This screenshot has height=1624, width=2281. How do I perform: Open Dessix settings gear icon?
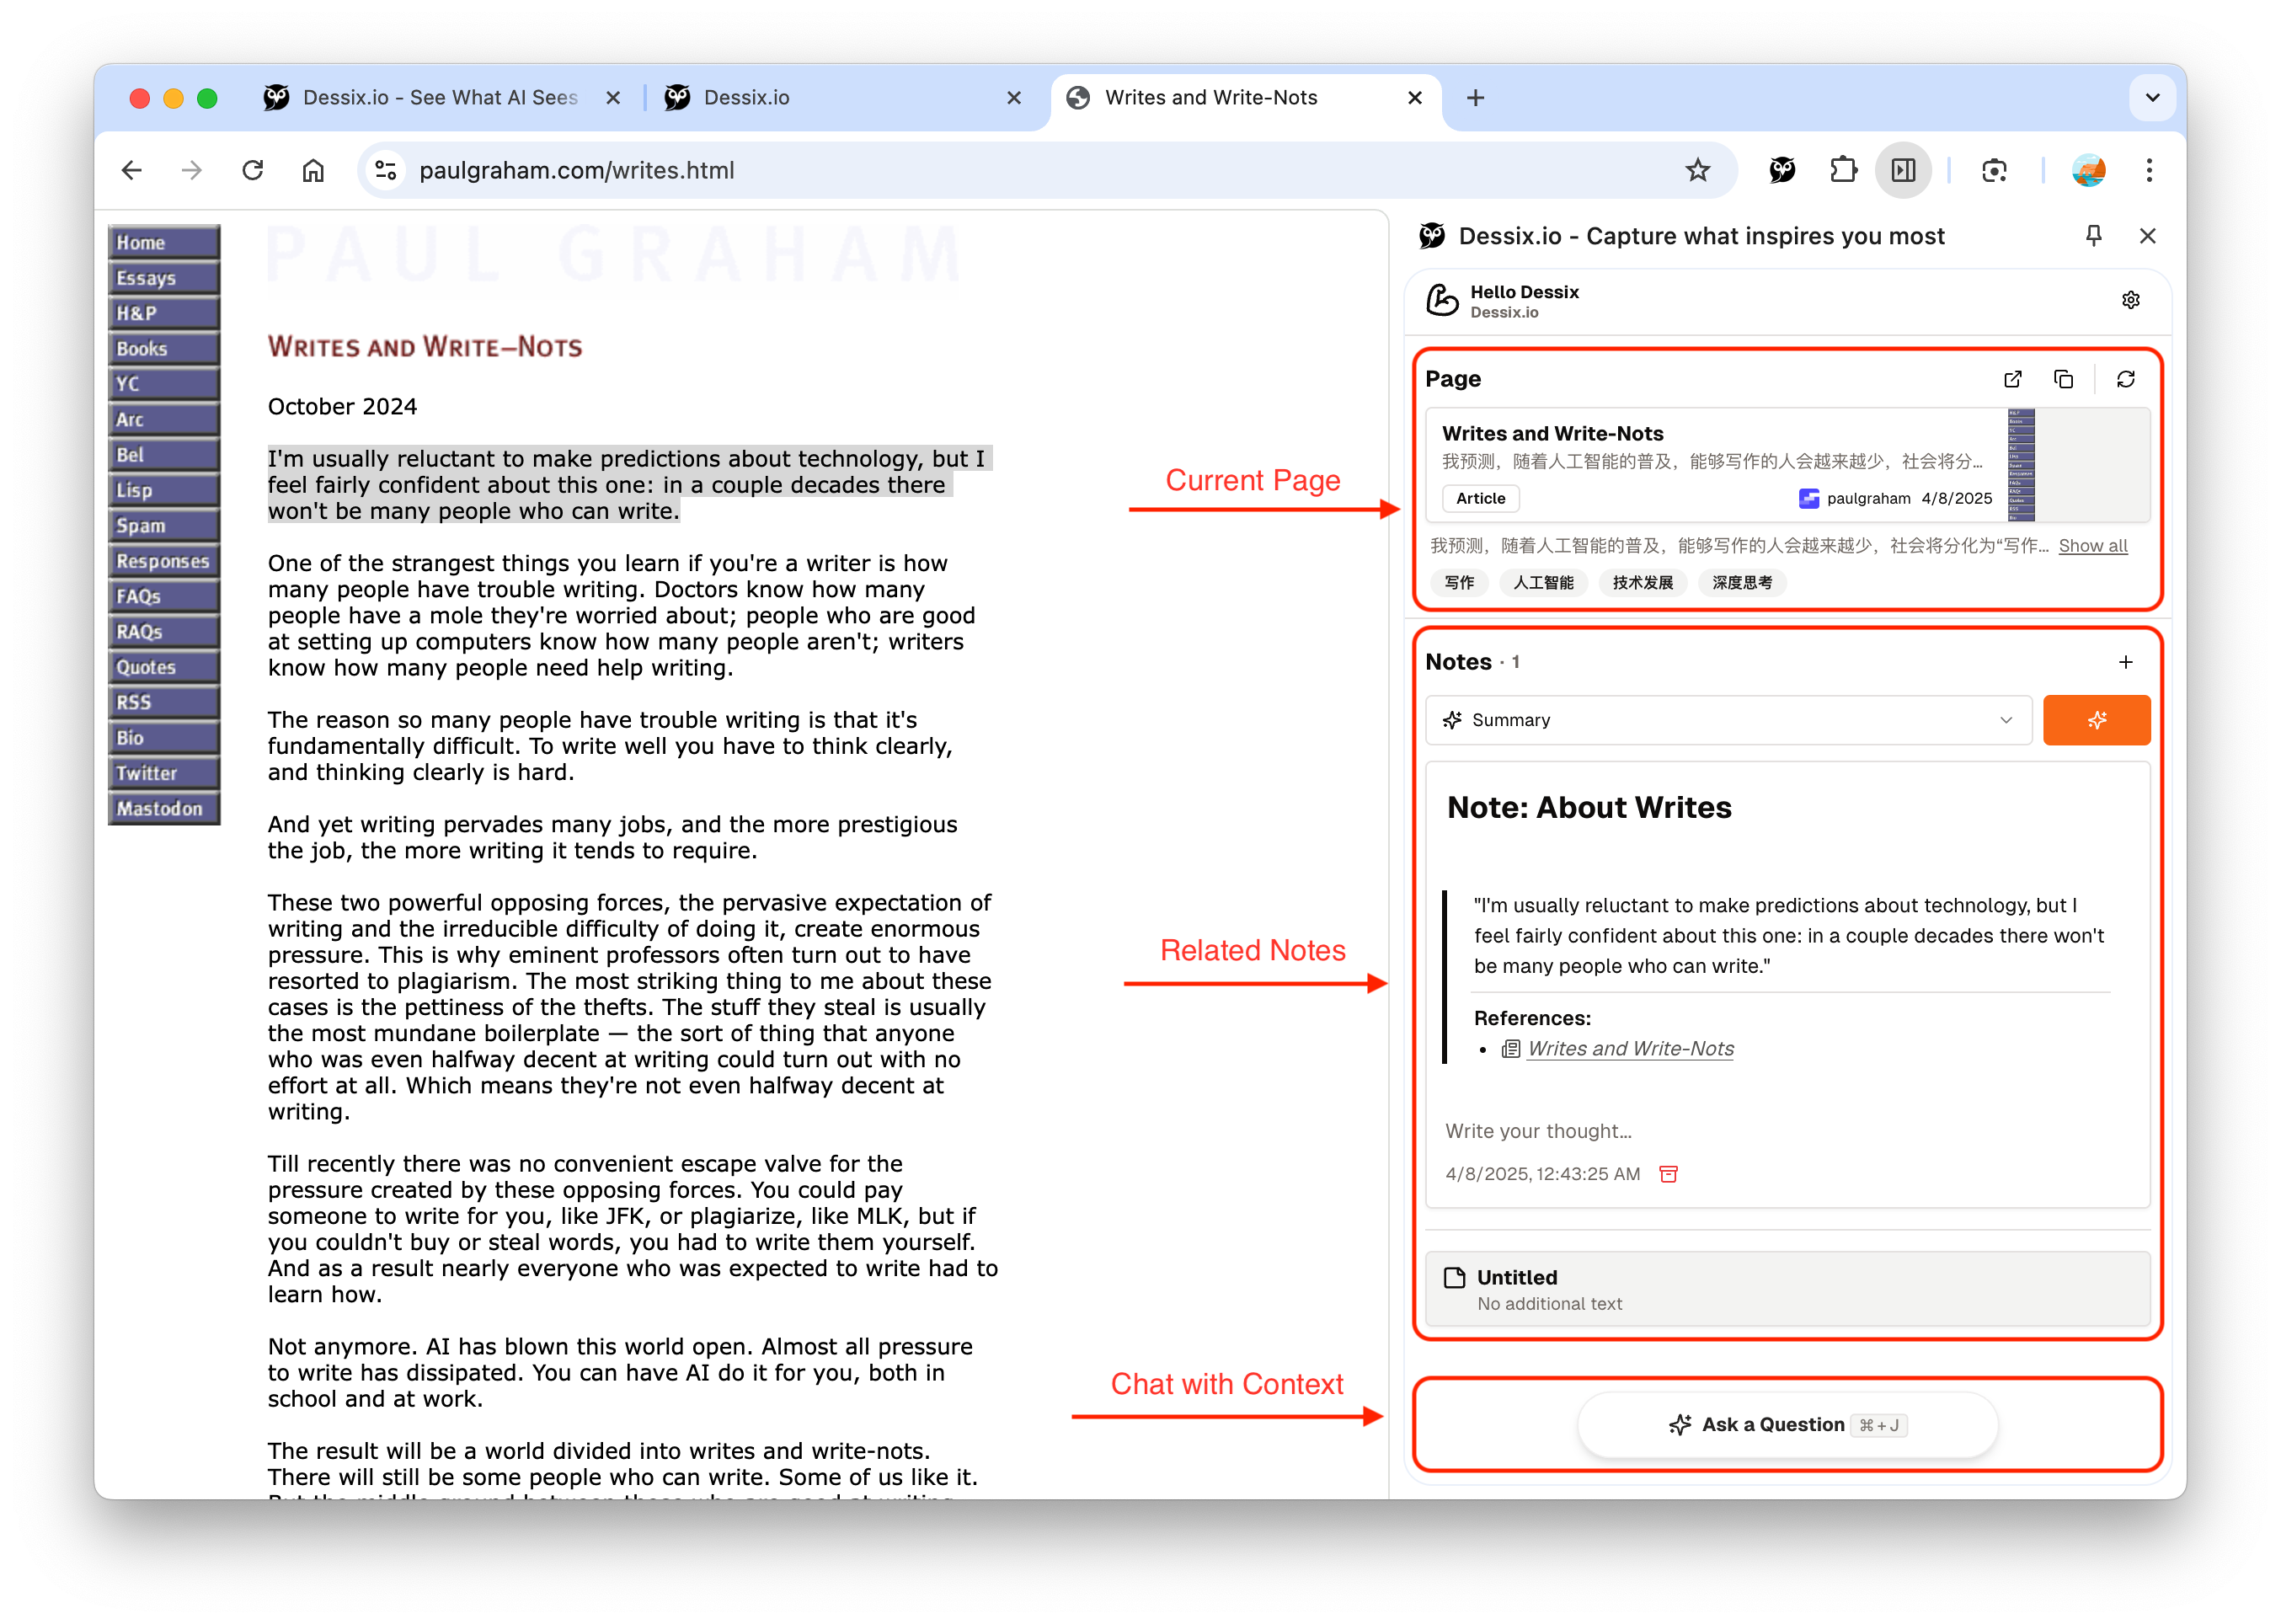(x=2130, y=300)
